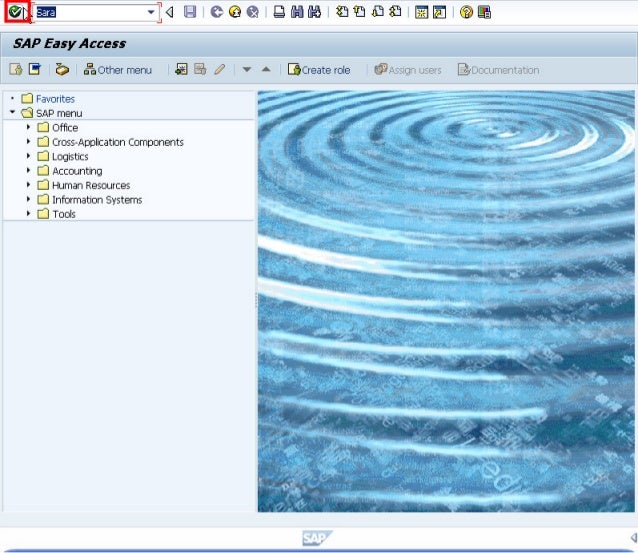Expand the Human Resources folder arrow

(28, 185)
